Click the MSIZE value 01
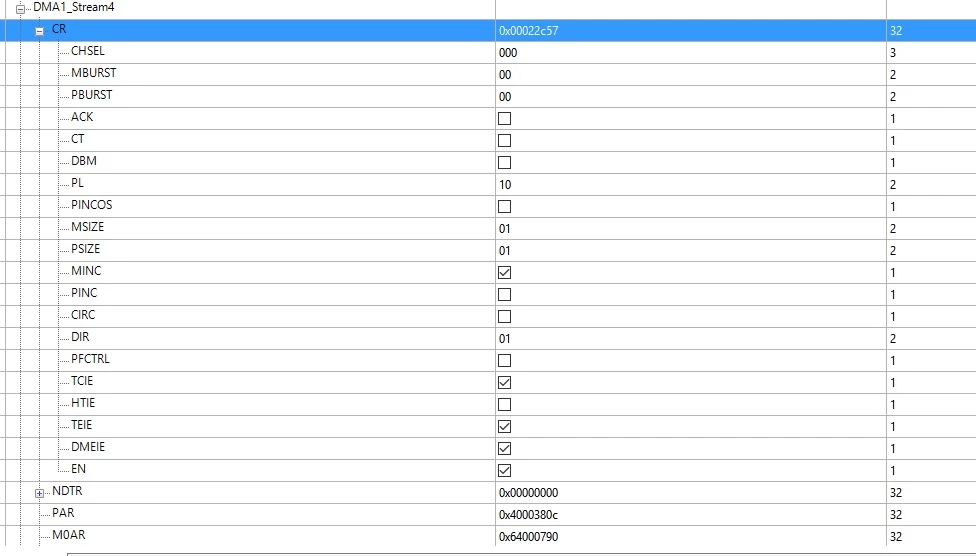Screen dimensions: 976x556 point(505,229)
